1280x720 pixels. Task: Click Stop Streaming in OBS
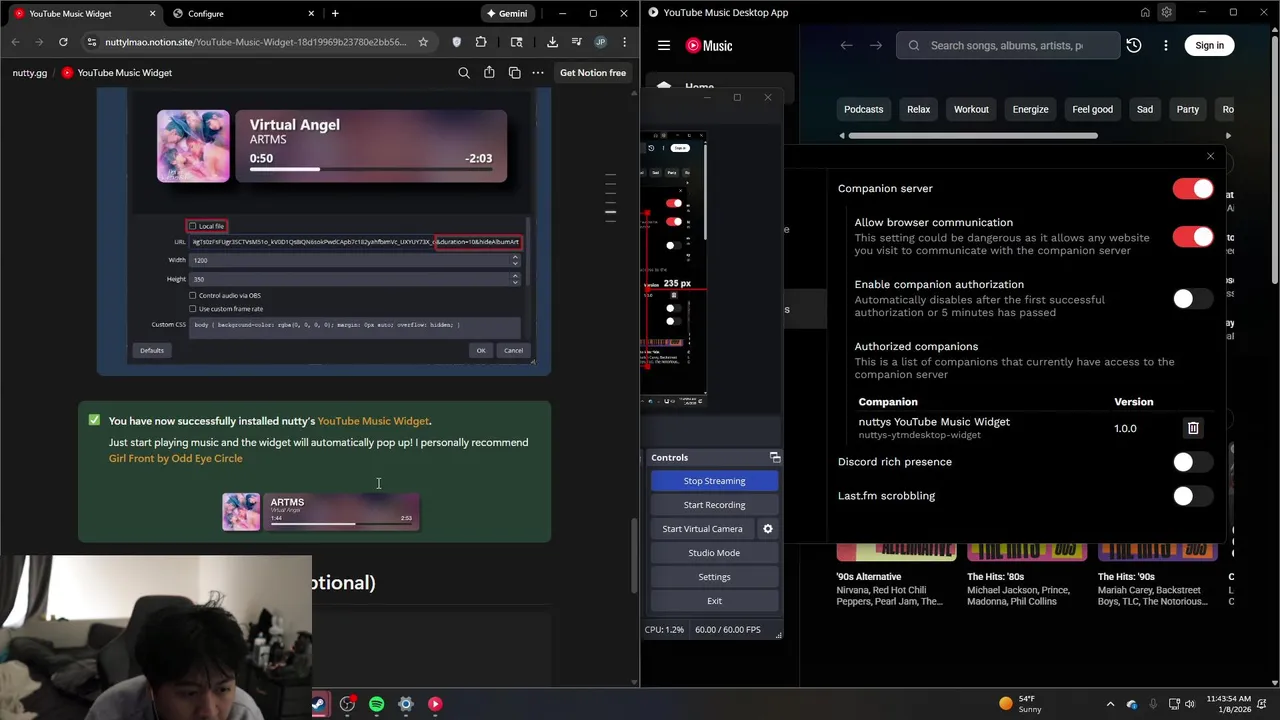(714, 481)
